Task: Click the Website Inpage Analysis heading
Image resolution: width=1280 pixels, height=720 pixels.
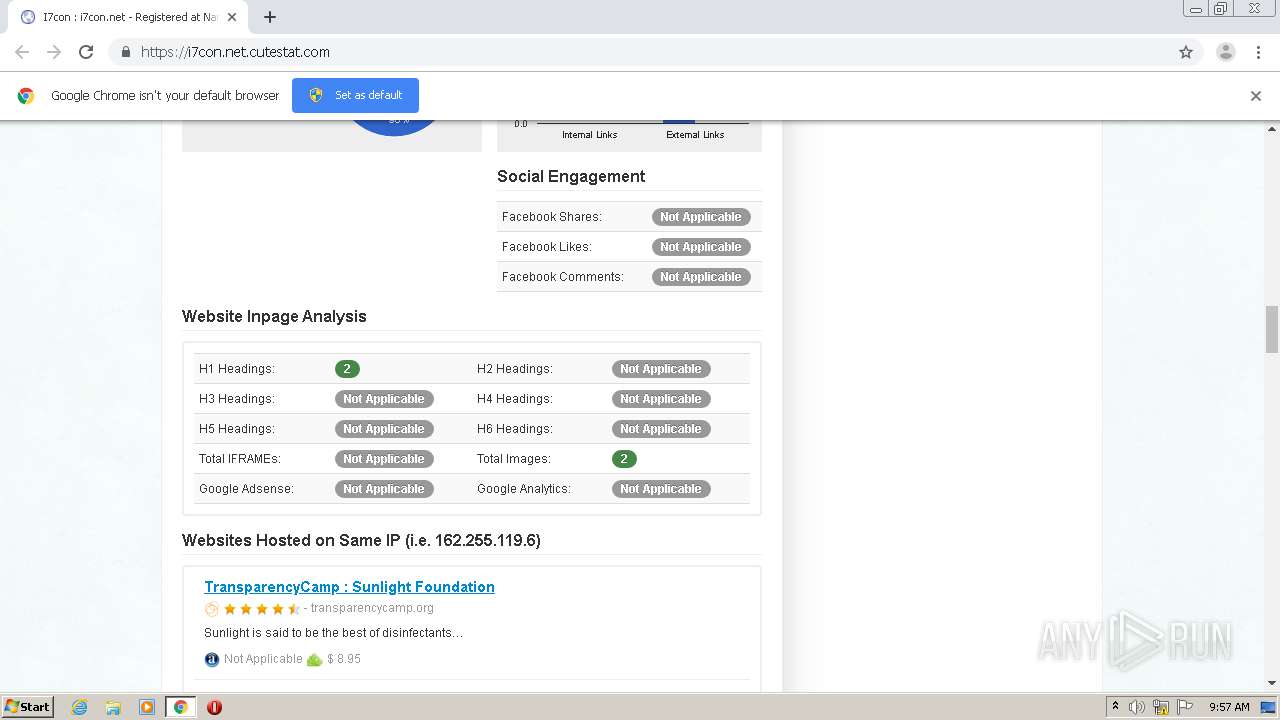Action: (x=274, y=316)
